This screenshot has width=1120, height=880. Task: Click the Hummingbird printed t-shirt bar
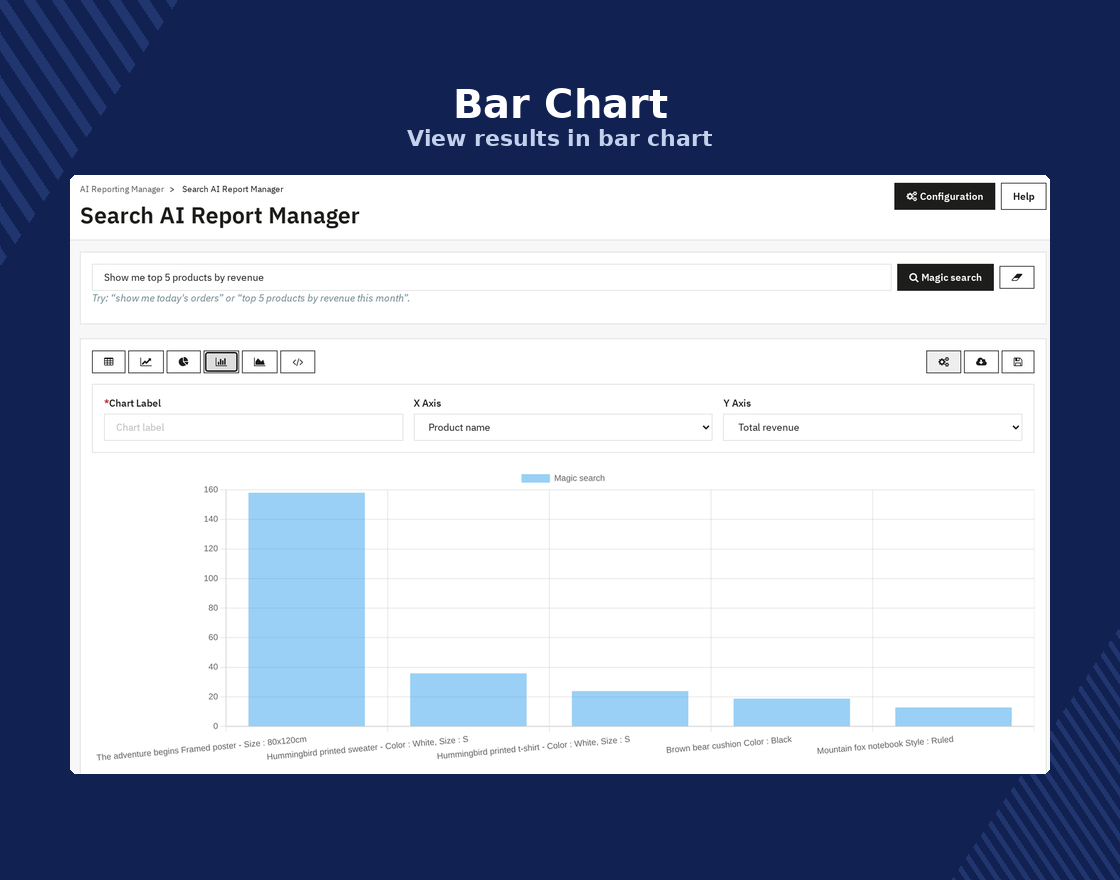click(x=630, y=709)
